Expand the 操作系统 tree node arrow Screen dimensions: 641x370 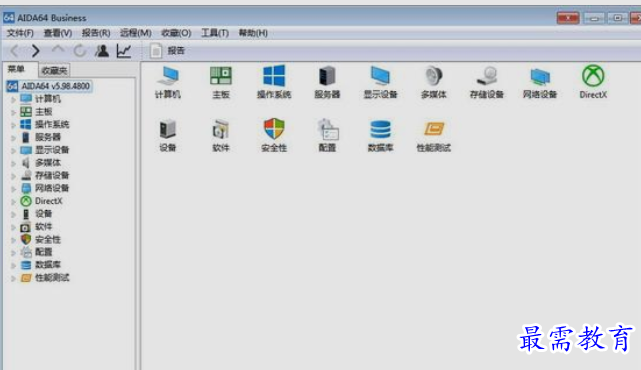[x=13, y=125]
